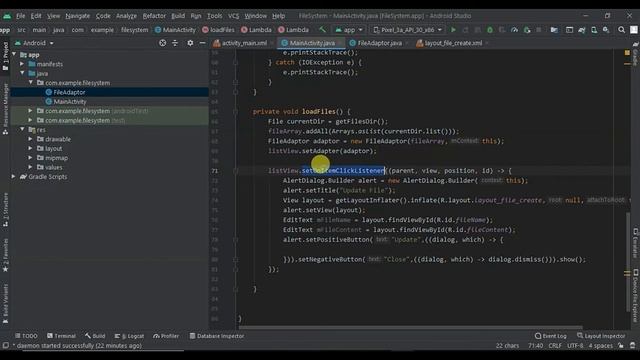This screenshot has height=360, width=640.
Task: Click the Run Anything icon in toolbar
Action: coord(569,30)
